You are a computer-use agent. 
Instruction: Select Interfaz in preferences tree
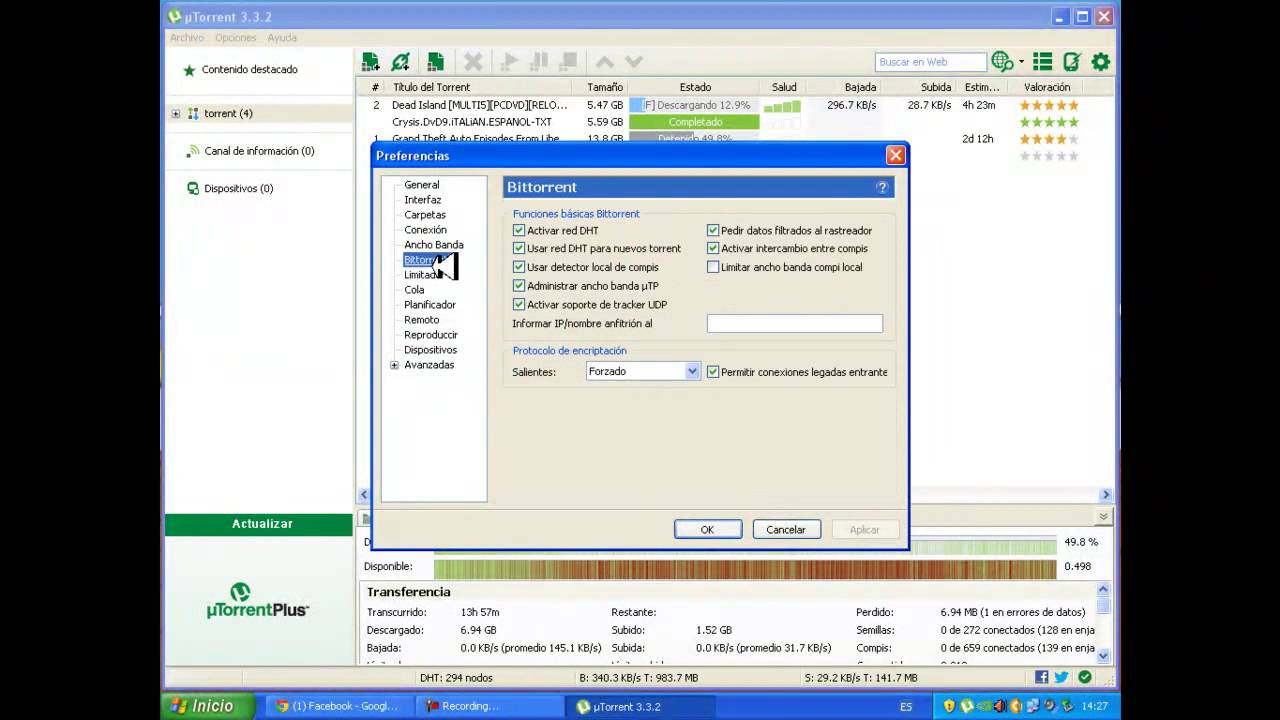[x=422, y=200]
